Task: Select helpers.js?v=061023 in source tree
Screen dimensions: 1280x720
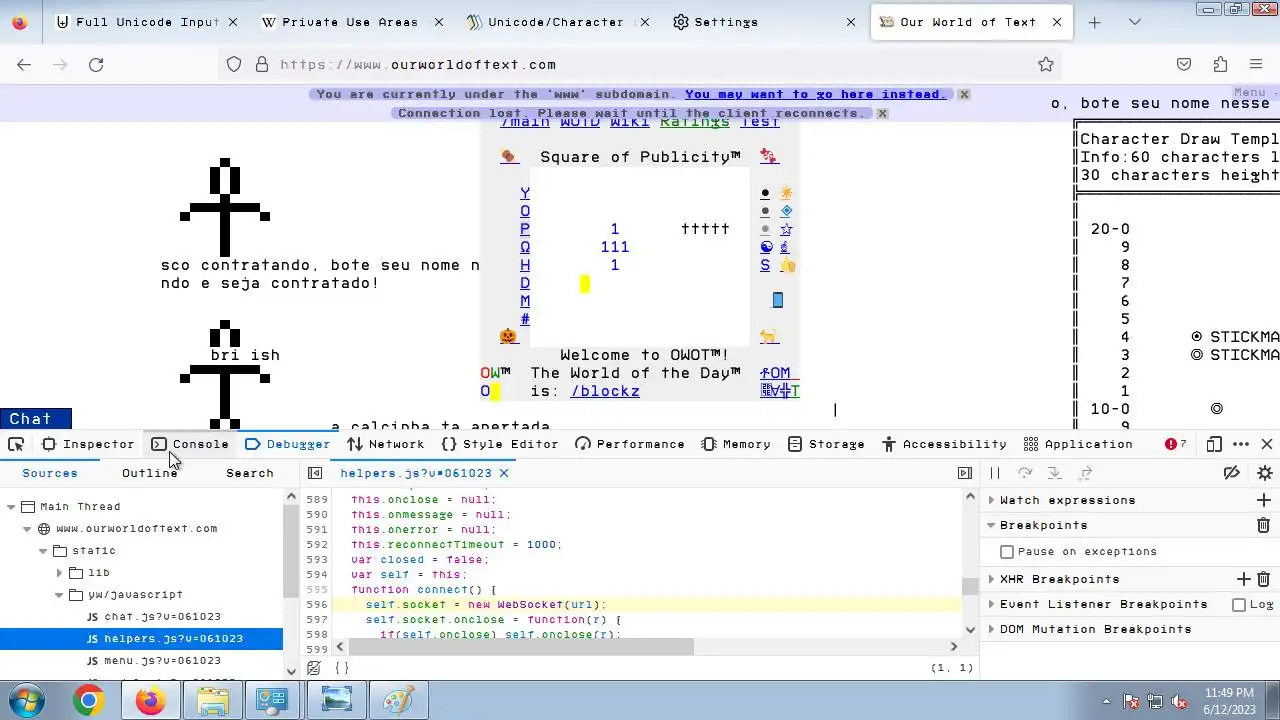Action: point(141,639)
